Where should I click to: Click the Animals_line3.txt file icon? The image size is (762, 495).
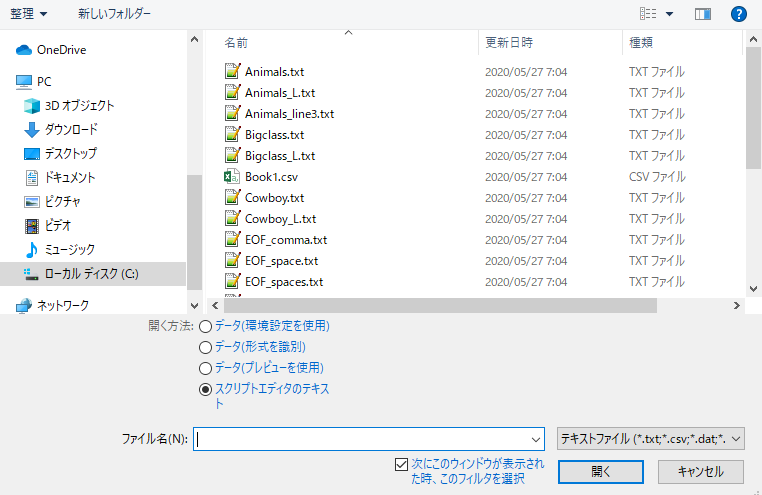coord(232,113)
